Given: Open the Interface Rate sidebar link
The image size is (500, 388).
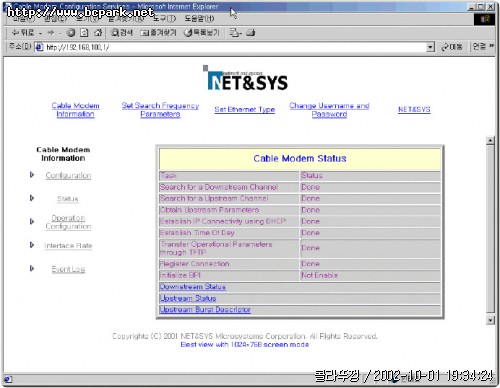Looking at the screenshot, I should (x=68, y=246).
